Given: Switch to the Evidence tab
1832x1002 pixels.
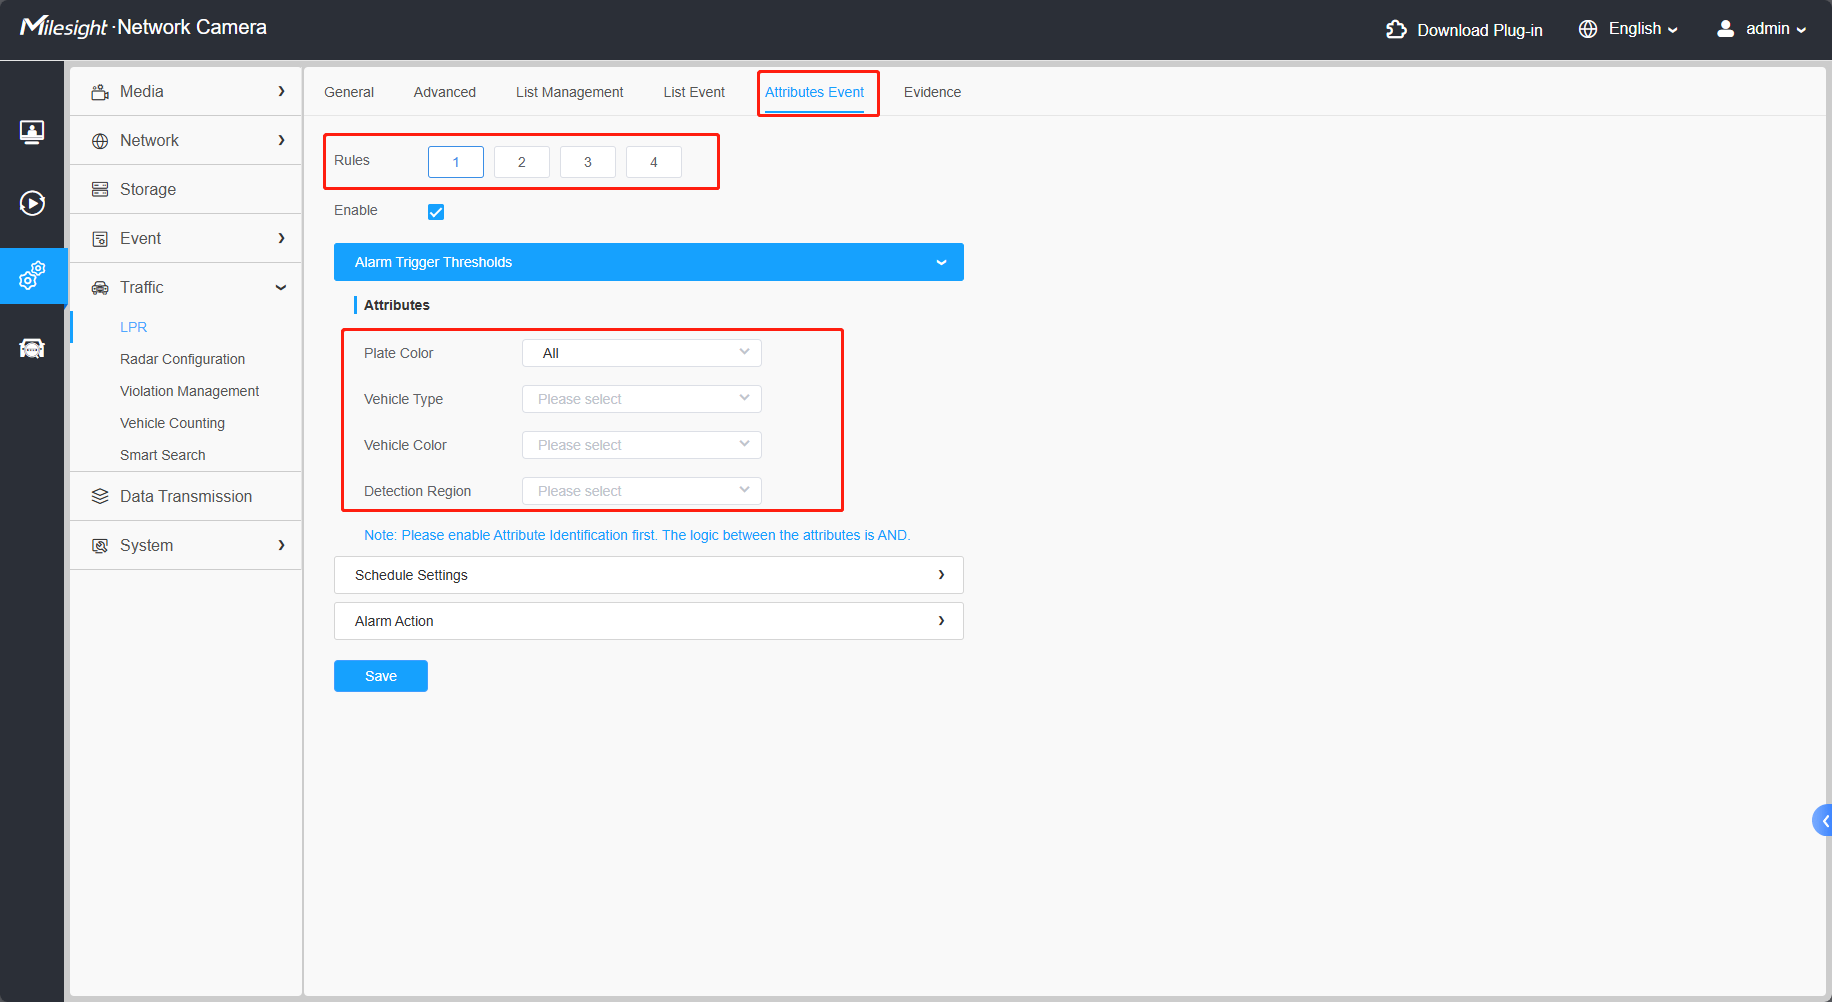Looking at the screenshot, I should coord(932,92).
